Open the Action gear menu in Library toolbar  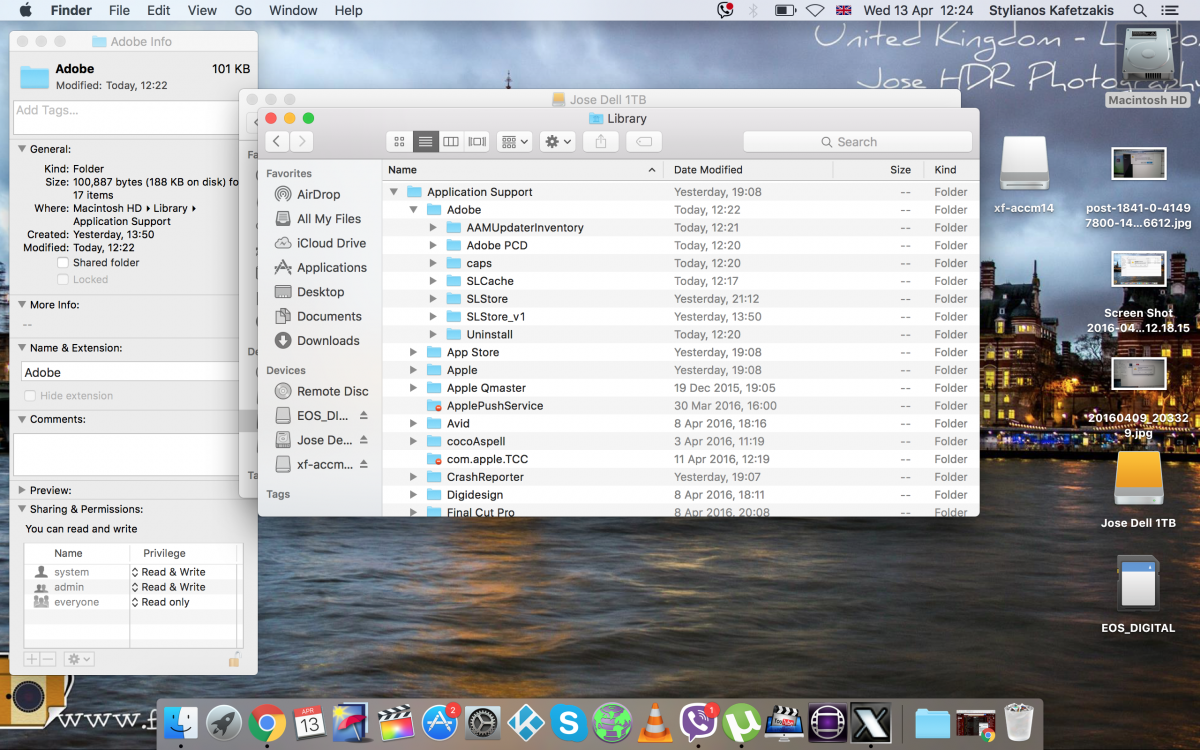pos(557,142)
